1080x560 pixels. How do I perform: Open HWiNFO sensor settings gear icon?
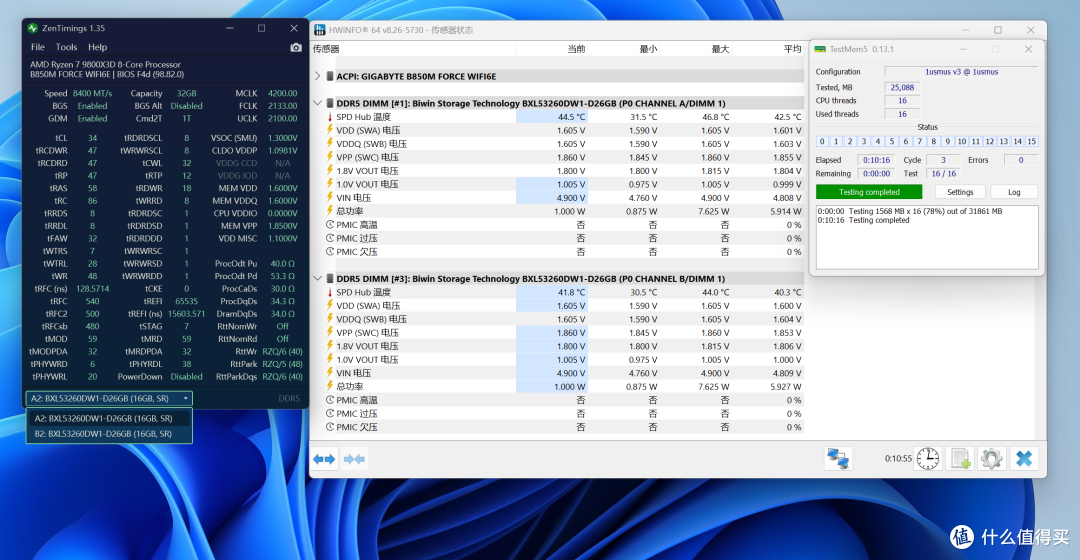coord(992,459)
